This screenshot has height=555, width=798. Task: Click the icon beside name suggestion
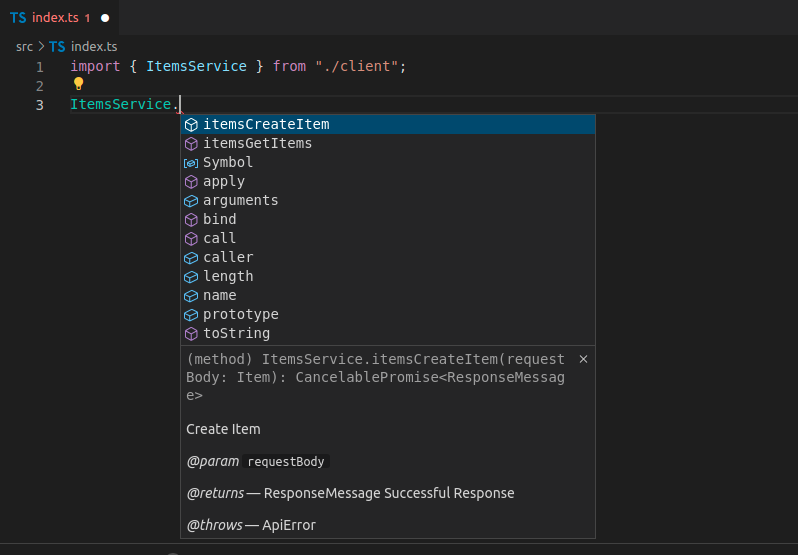coord(191,295)
